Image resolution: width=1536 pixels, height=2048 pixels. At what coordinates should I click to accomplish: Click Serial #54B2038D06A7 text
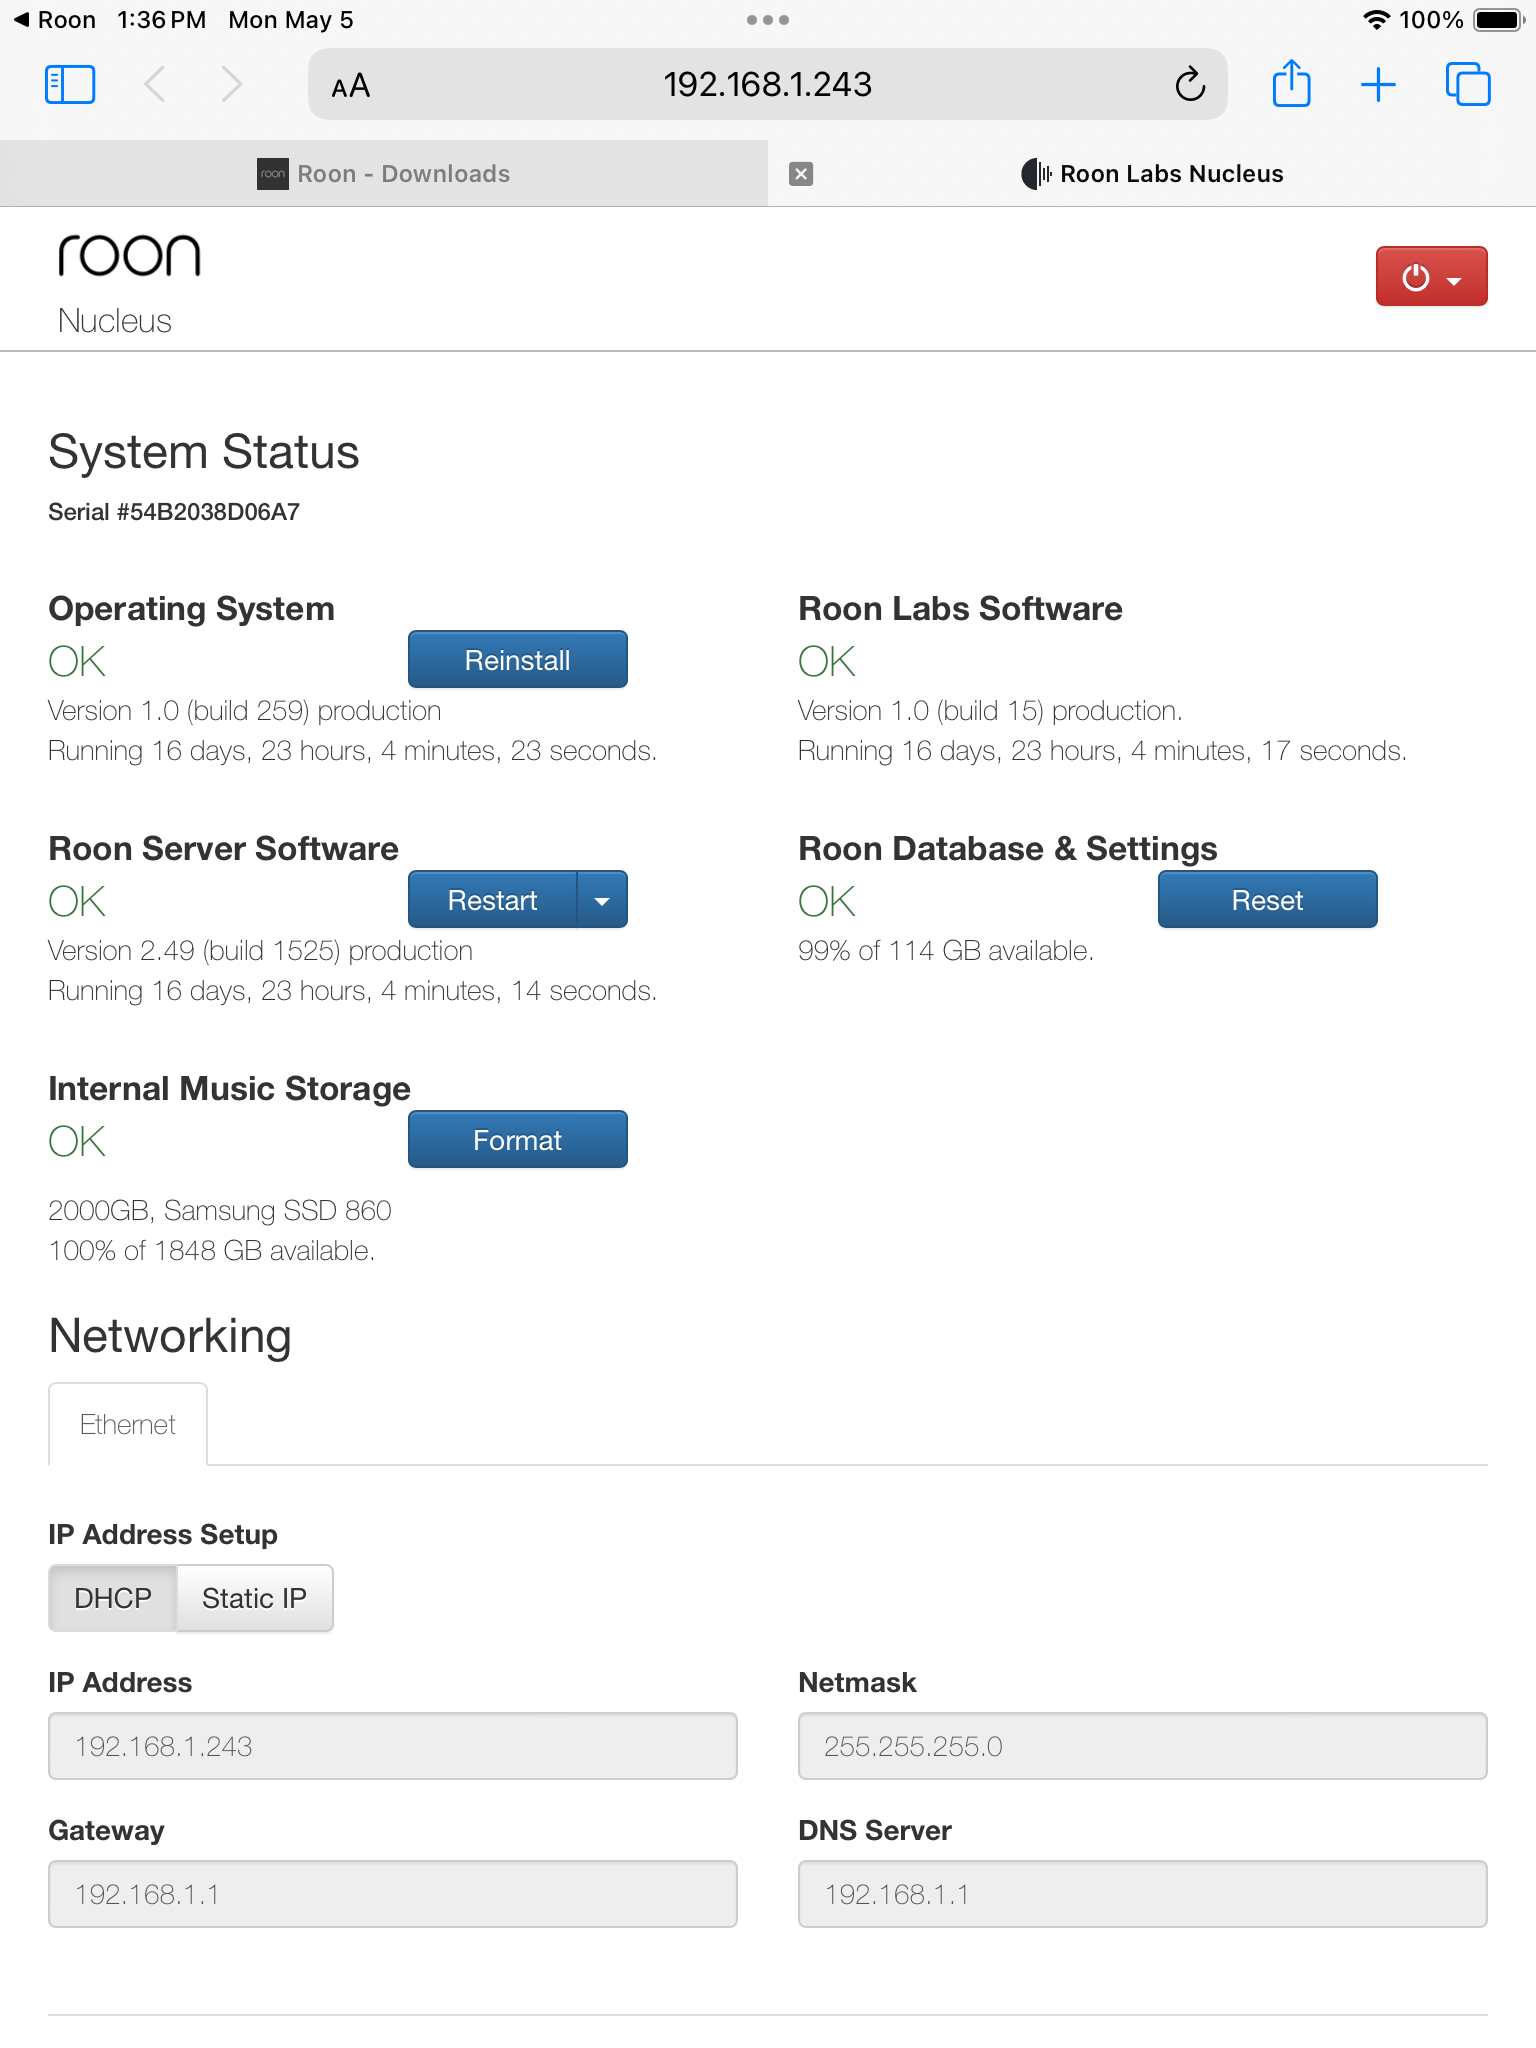pos(174,512)
